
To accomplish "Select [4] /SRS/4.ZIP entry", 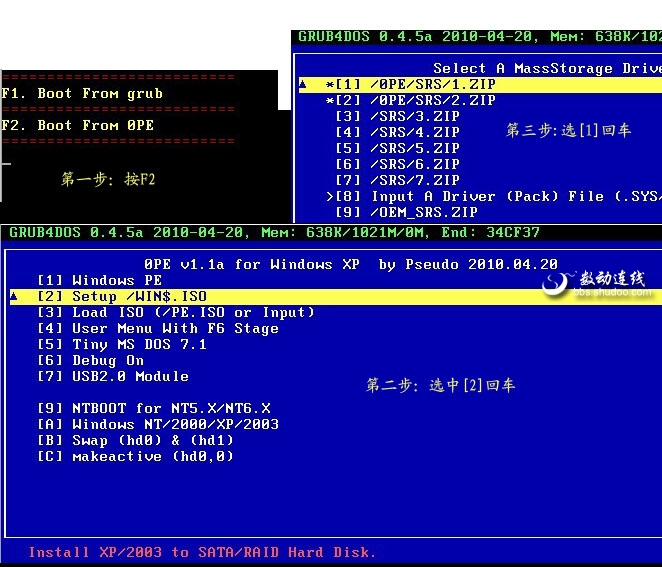I will [x=397, y=132].
